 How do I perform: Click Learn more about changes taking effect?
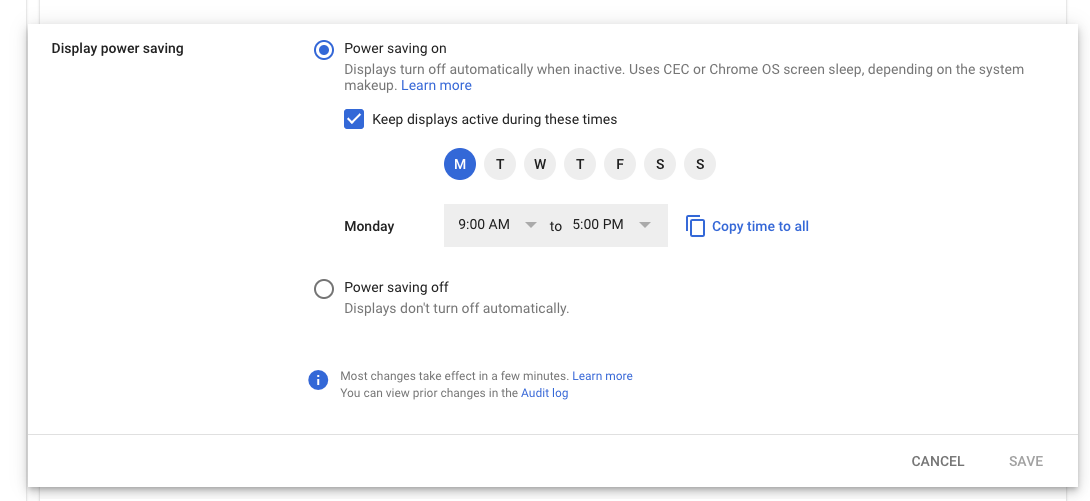pos(602,376)
